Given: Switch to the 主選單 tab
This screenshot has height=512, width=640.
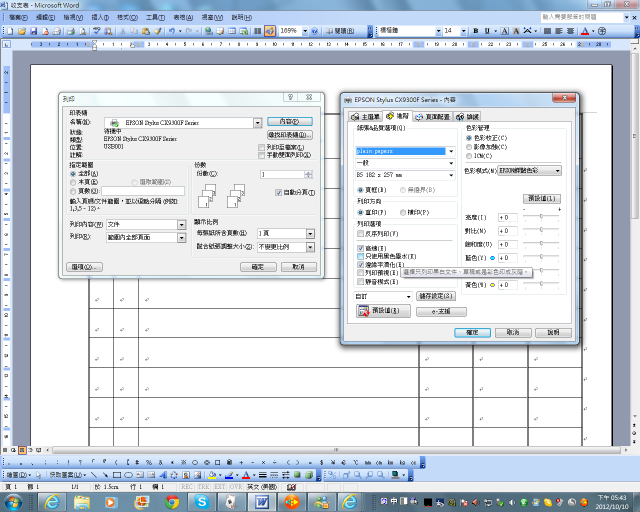Looking at the screenshot, I should [365, 117].
